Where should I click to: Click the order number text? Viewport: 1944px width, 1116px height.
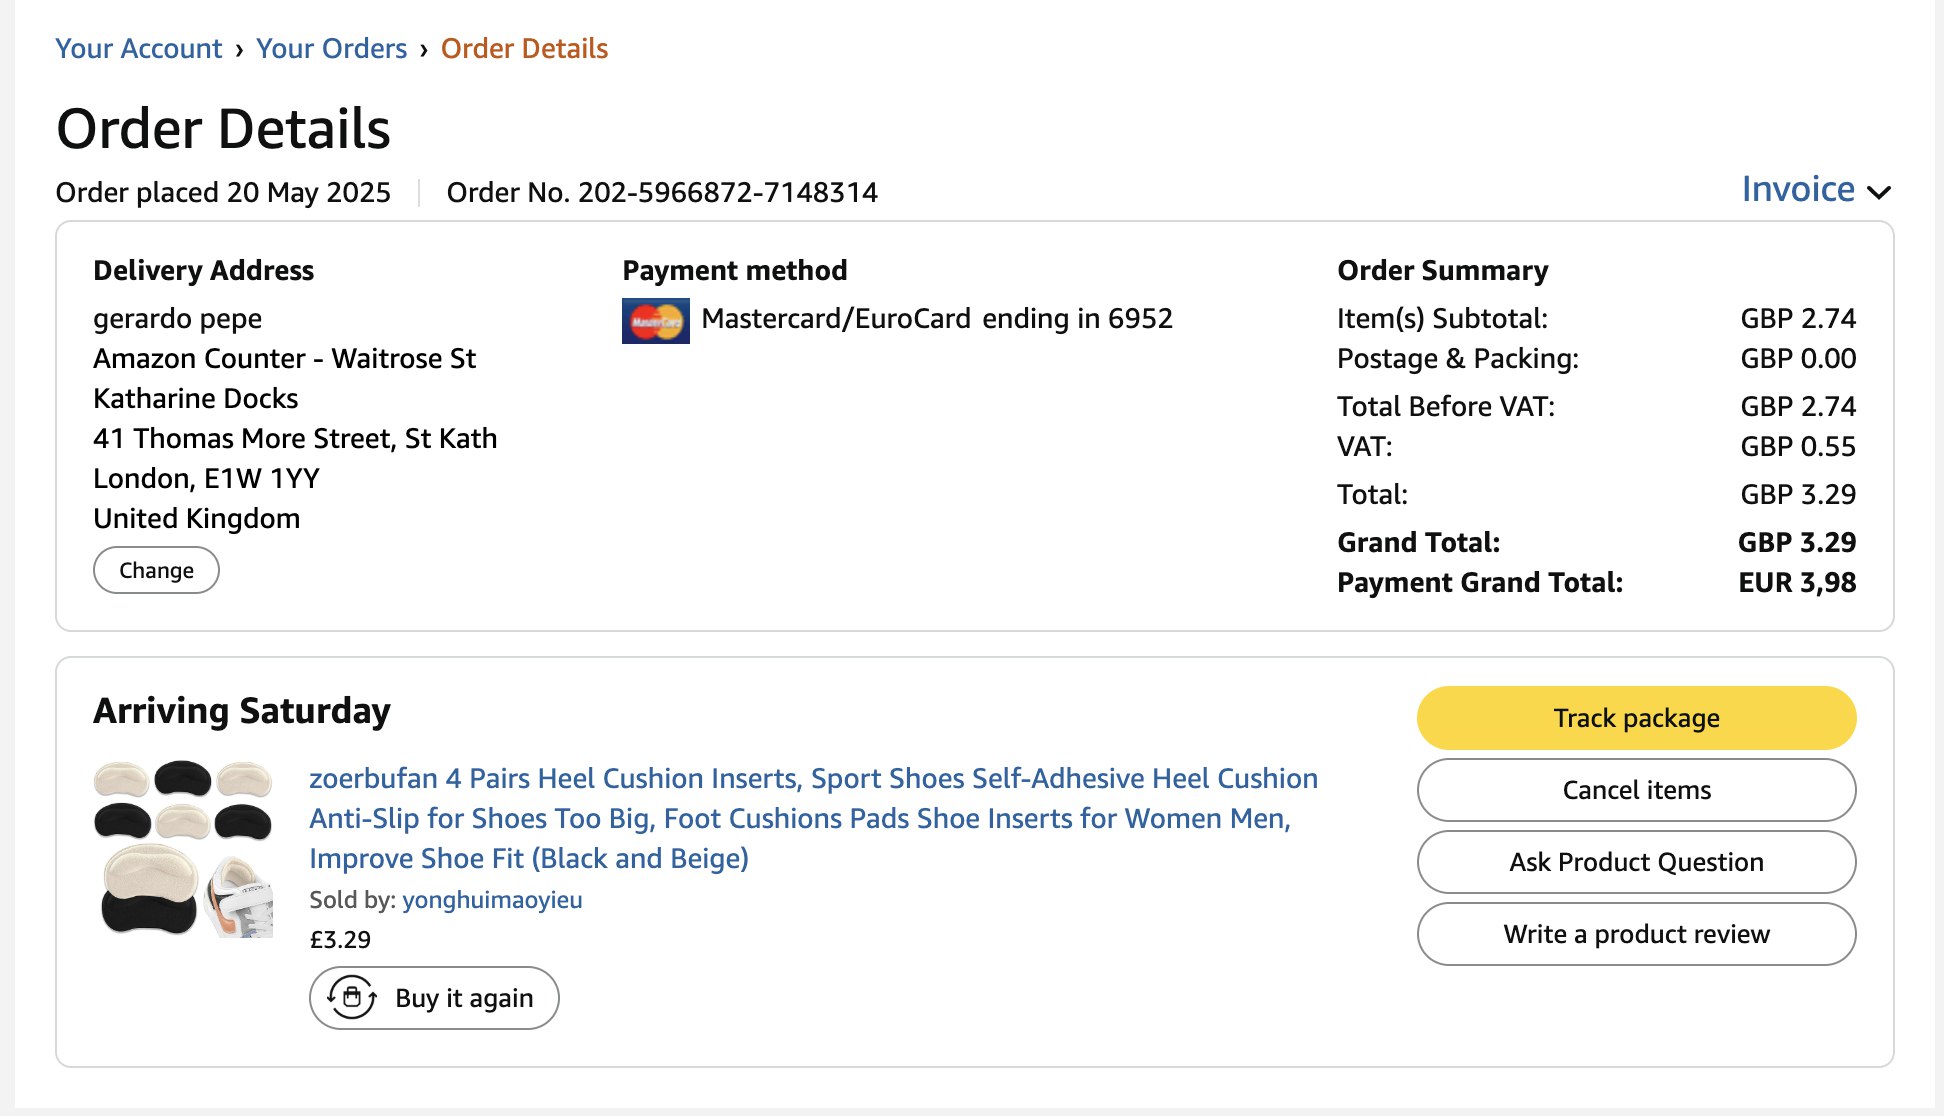[x=662, y=192]
